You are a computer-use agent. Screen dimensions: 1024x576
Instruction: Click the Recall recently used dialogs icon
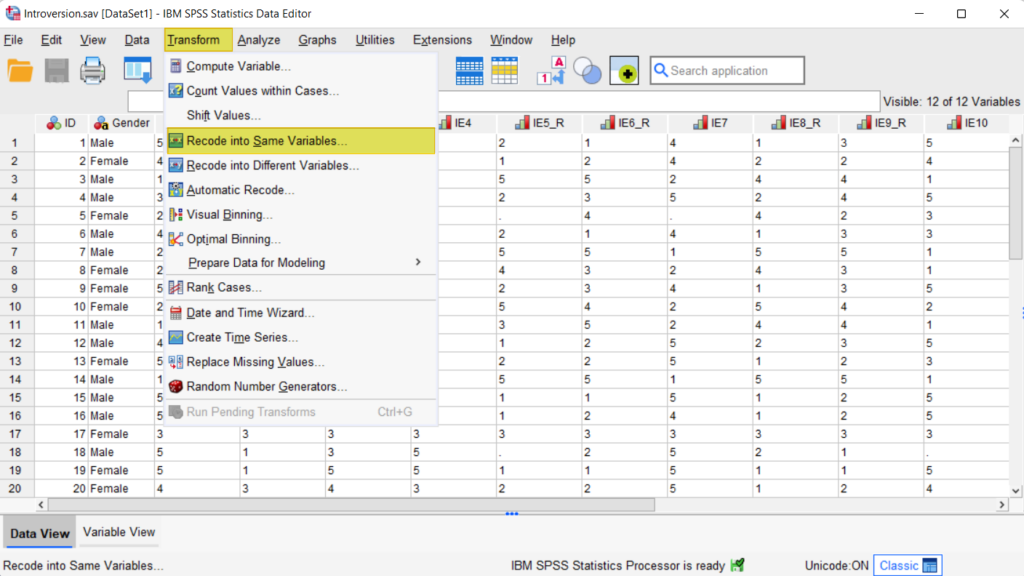137,71
